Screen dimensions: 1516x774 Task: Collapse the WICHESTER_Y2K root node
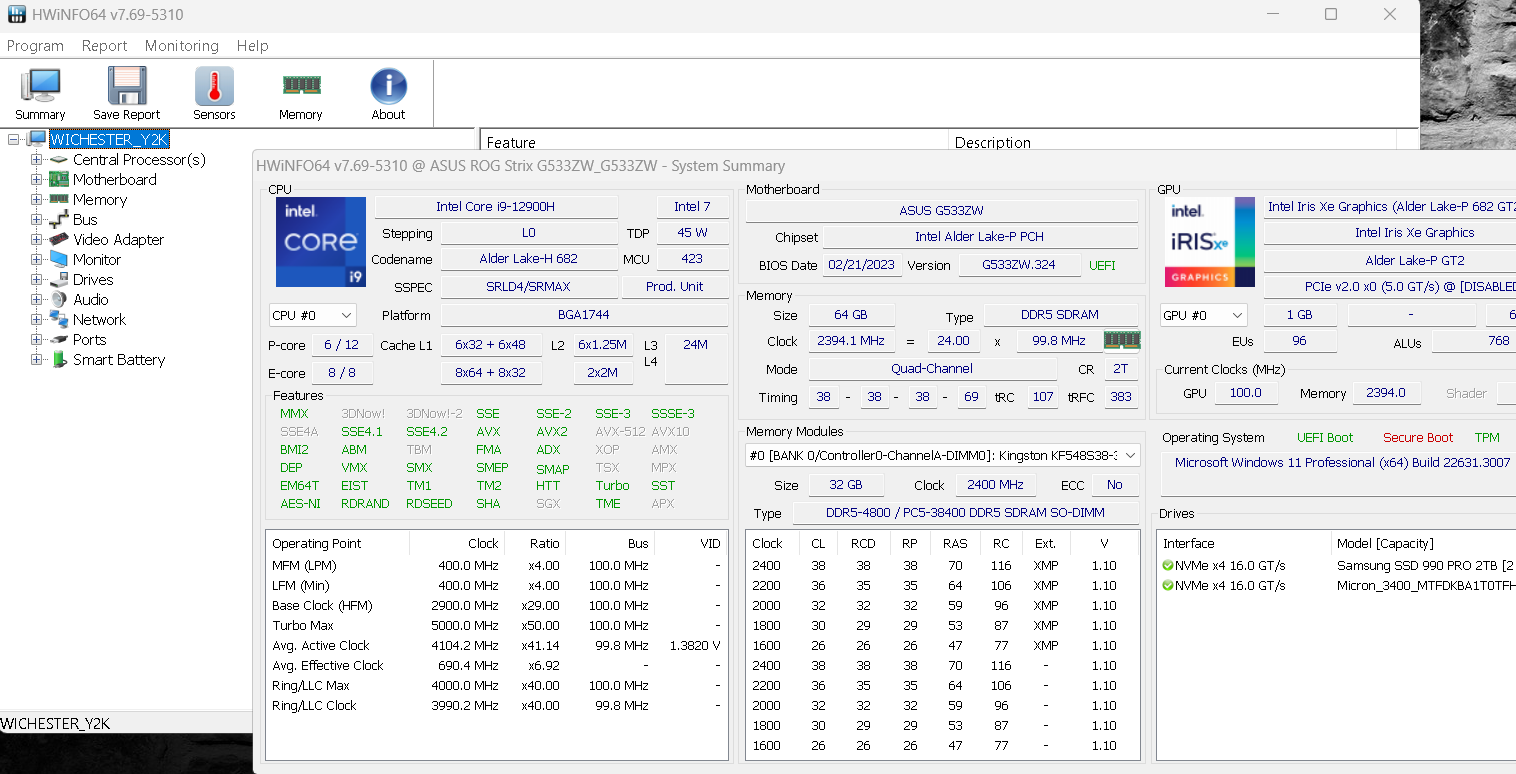click(x=14, y=139)
